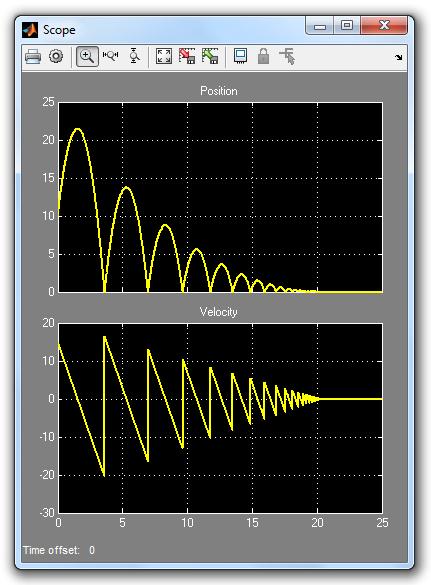The width and height of the screenshot is (431, 585).
Task: Toggle the Zoom magnifier tool
Action: pos(87,57)
